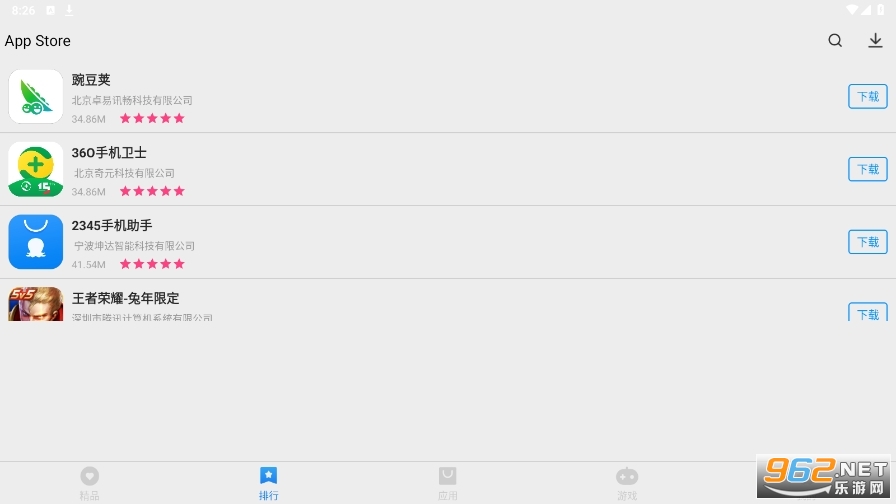Click the 360手机卫士 star rating
This screenshot has height=504, width=896.
(x=152, y=191)
